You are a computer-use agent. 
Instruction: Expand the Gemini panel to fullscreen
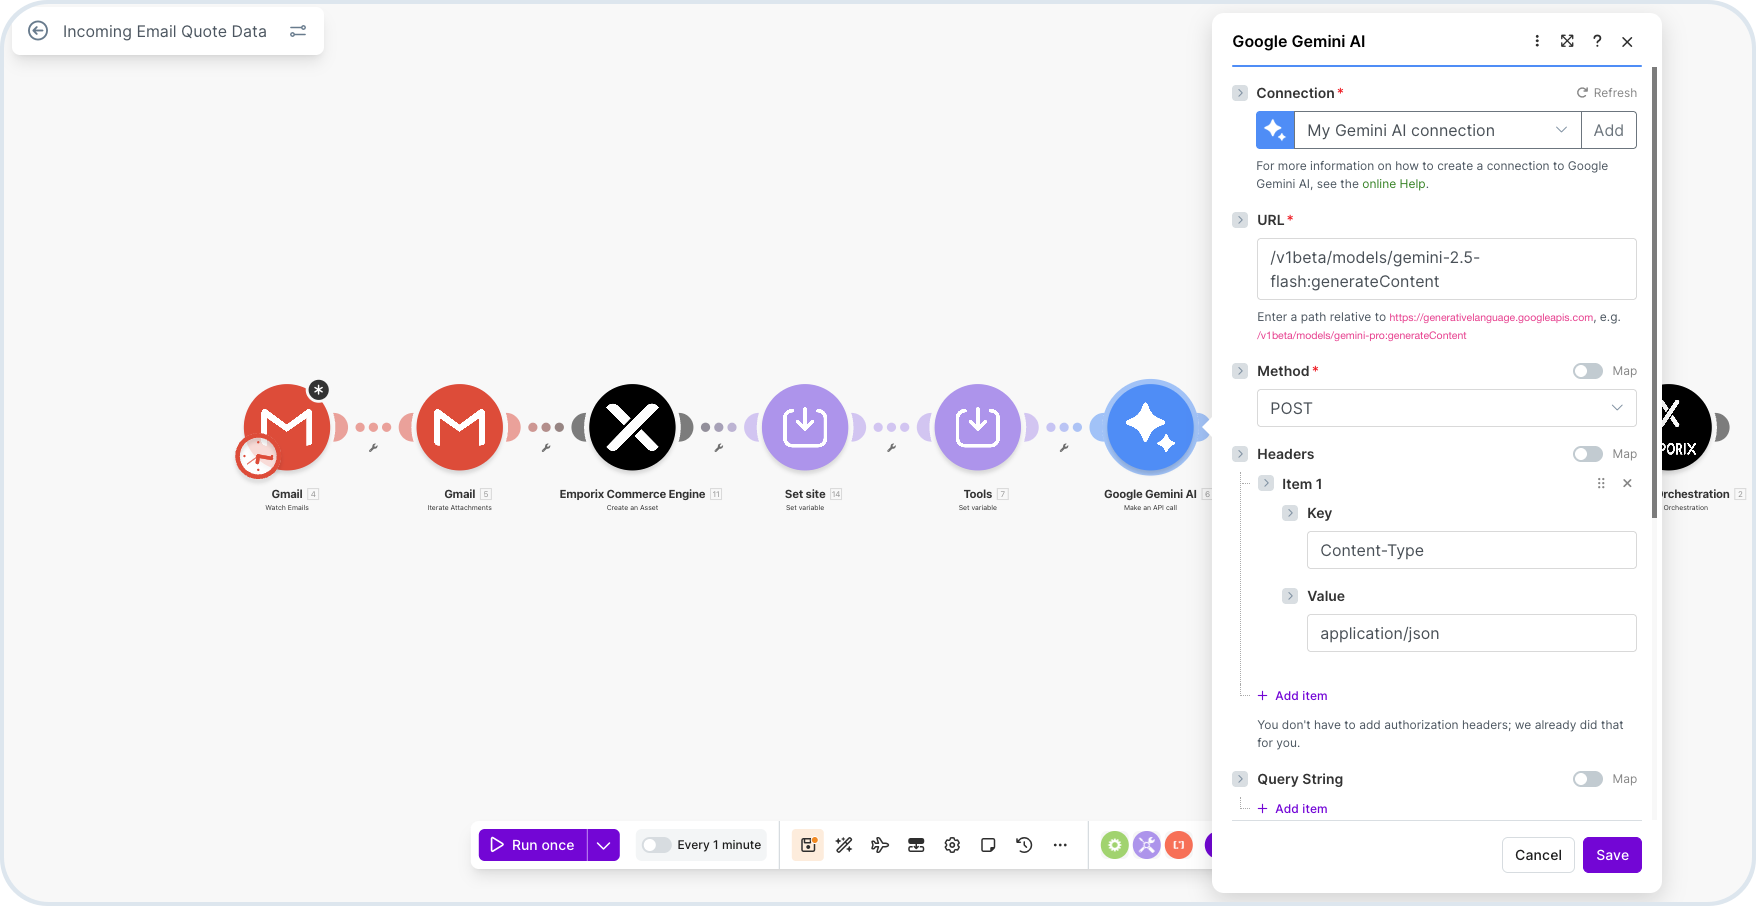coord(1567,41)
